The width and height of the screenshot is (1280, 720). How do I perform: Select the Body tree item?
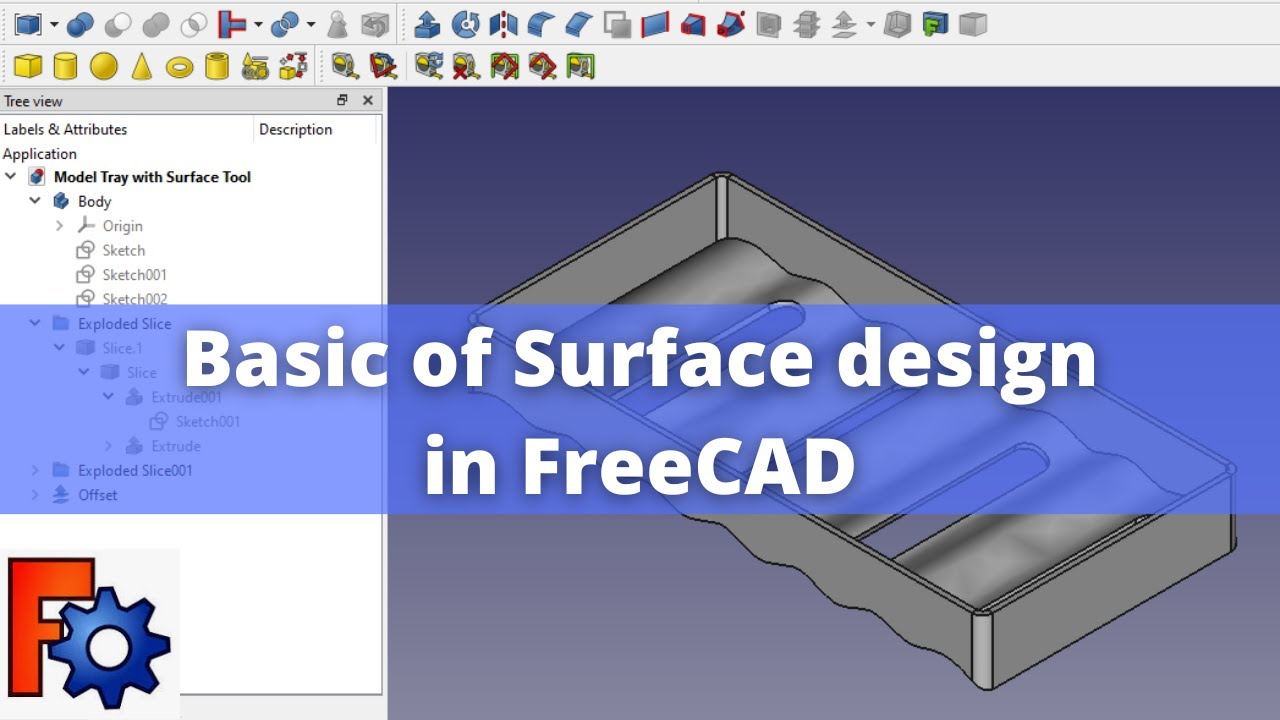pyautogui.click(x=94, y=202)
